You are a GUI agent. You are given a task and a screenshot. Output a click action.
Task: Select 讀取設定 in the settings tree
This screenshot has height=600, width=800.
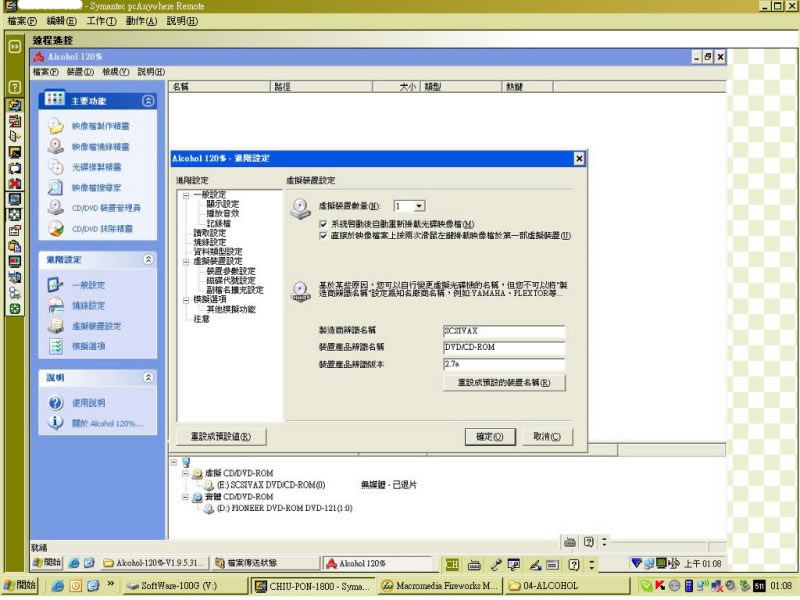(x=209, y=233)
